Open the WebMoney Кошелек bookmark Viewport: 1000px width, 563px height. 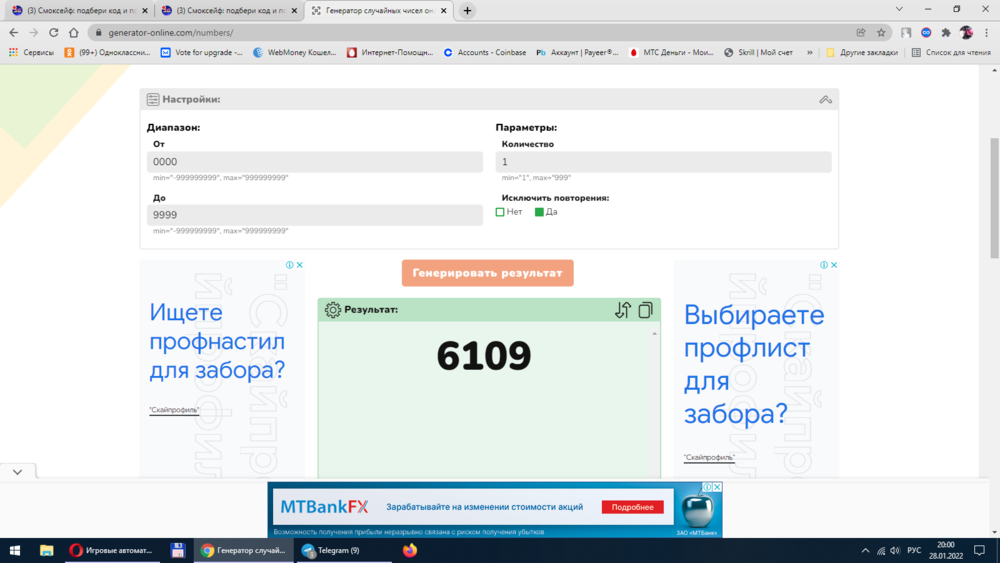295,52
